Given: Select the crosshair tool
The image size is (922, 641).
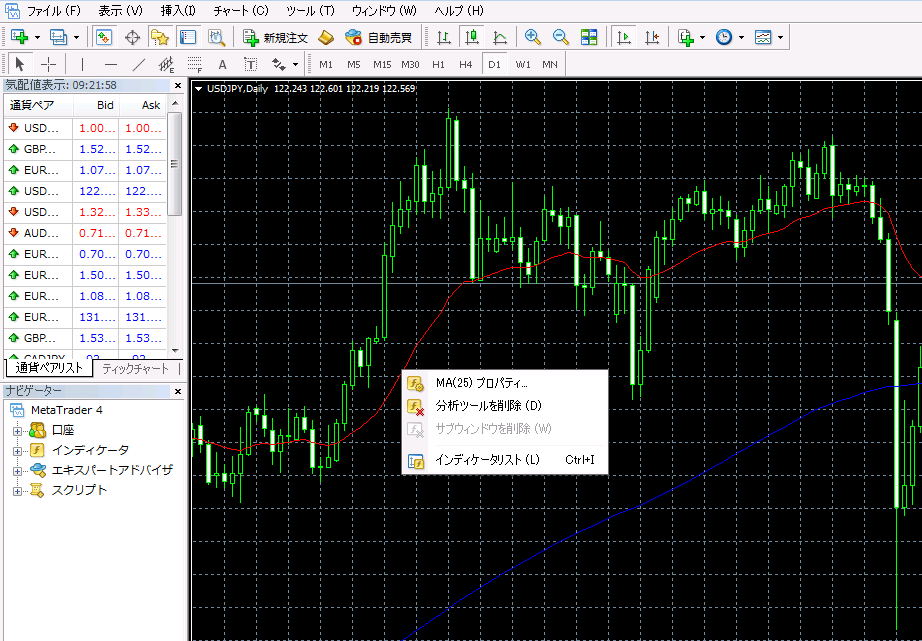Looking at the screenshot, I should coord(49,64).
